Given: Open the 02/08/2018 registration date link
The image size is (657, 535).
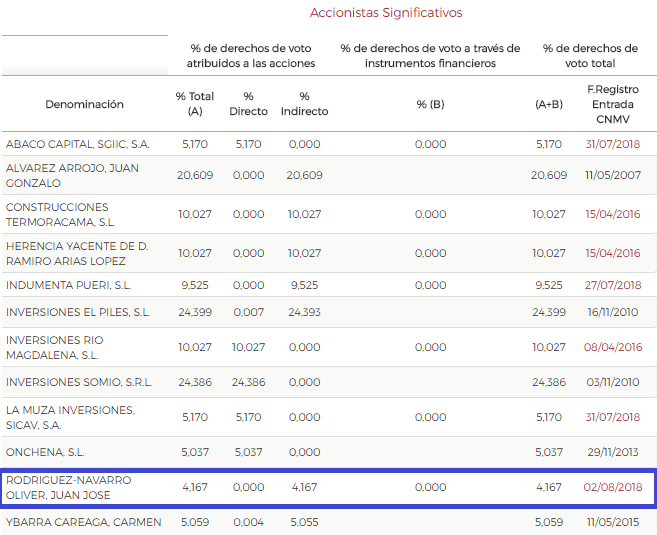Looking at the screenshot, I should (x=613, y=487).
